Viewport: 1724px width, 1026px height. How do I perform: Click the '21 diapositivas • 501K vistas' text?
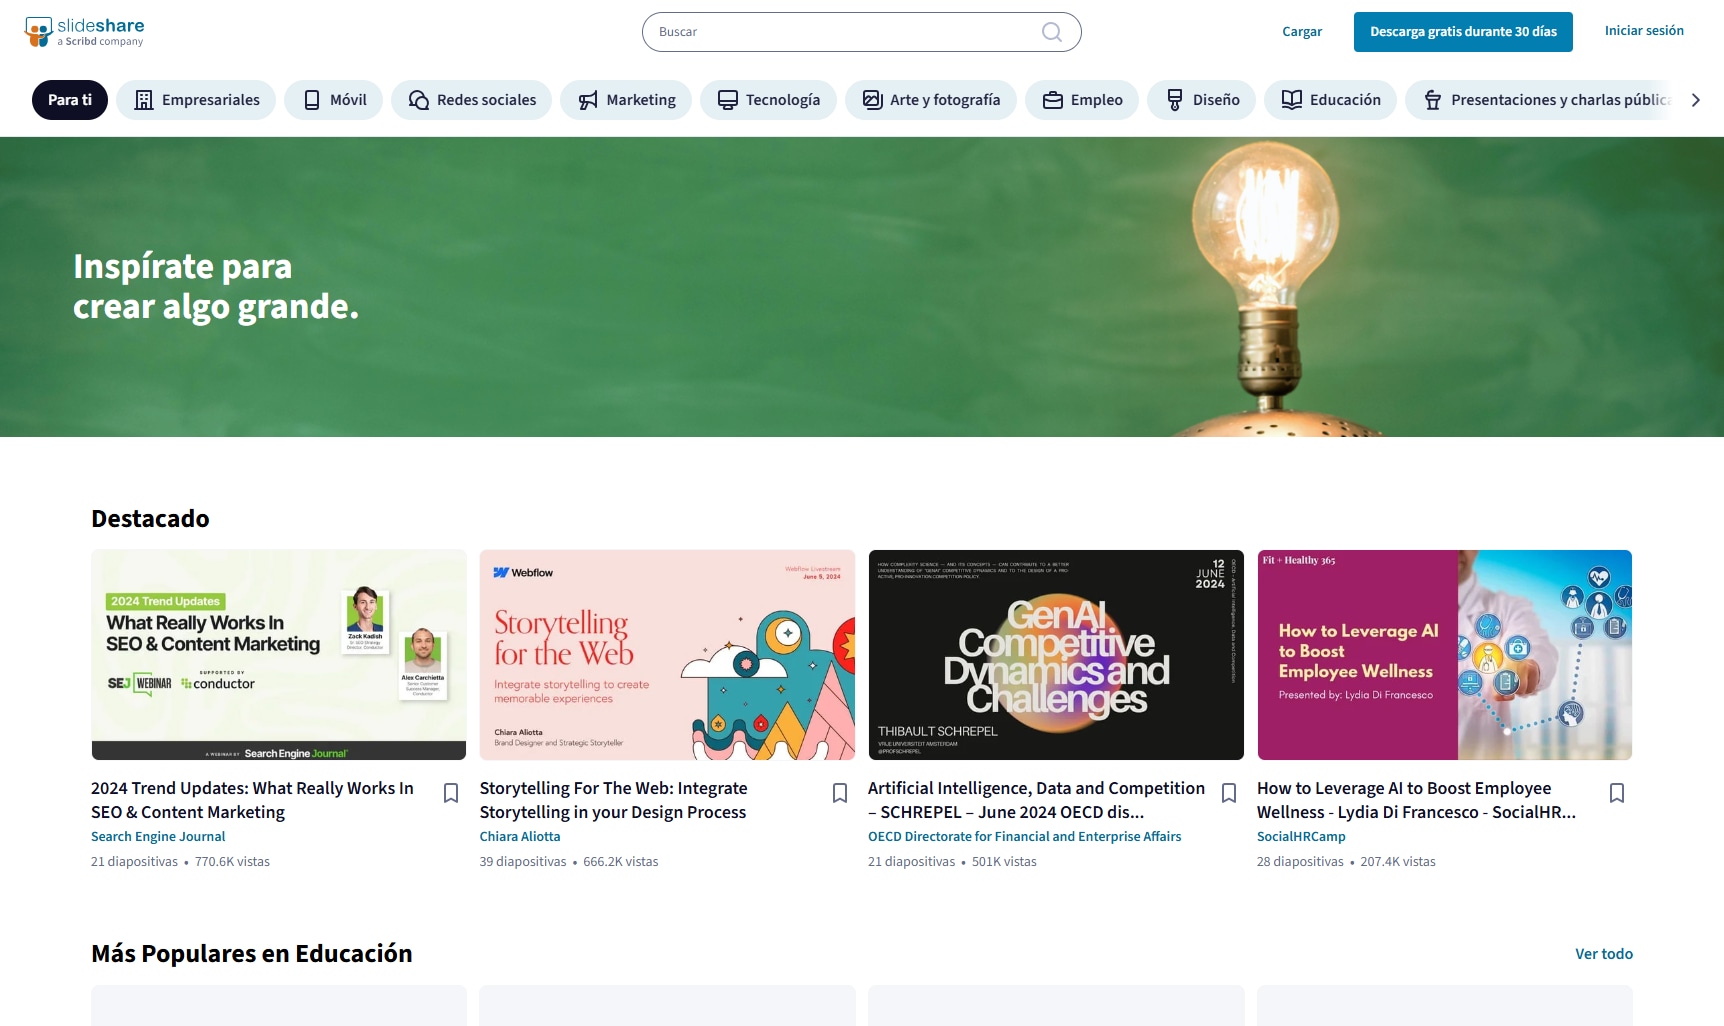tap(952, 862)
